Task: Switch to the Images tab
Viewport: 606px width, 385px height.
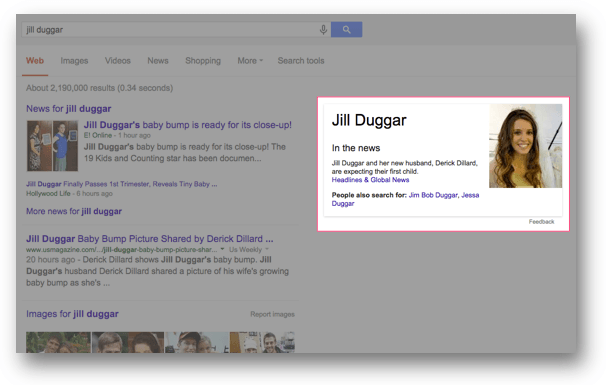Action: pos(74,61)
